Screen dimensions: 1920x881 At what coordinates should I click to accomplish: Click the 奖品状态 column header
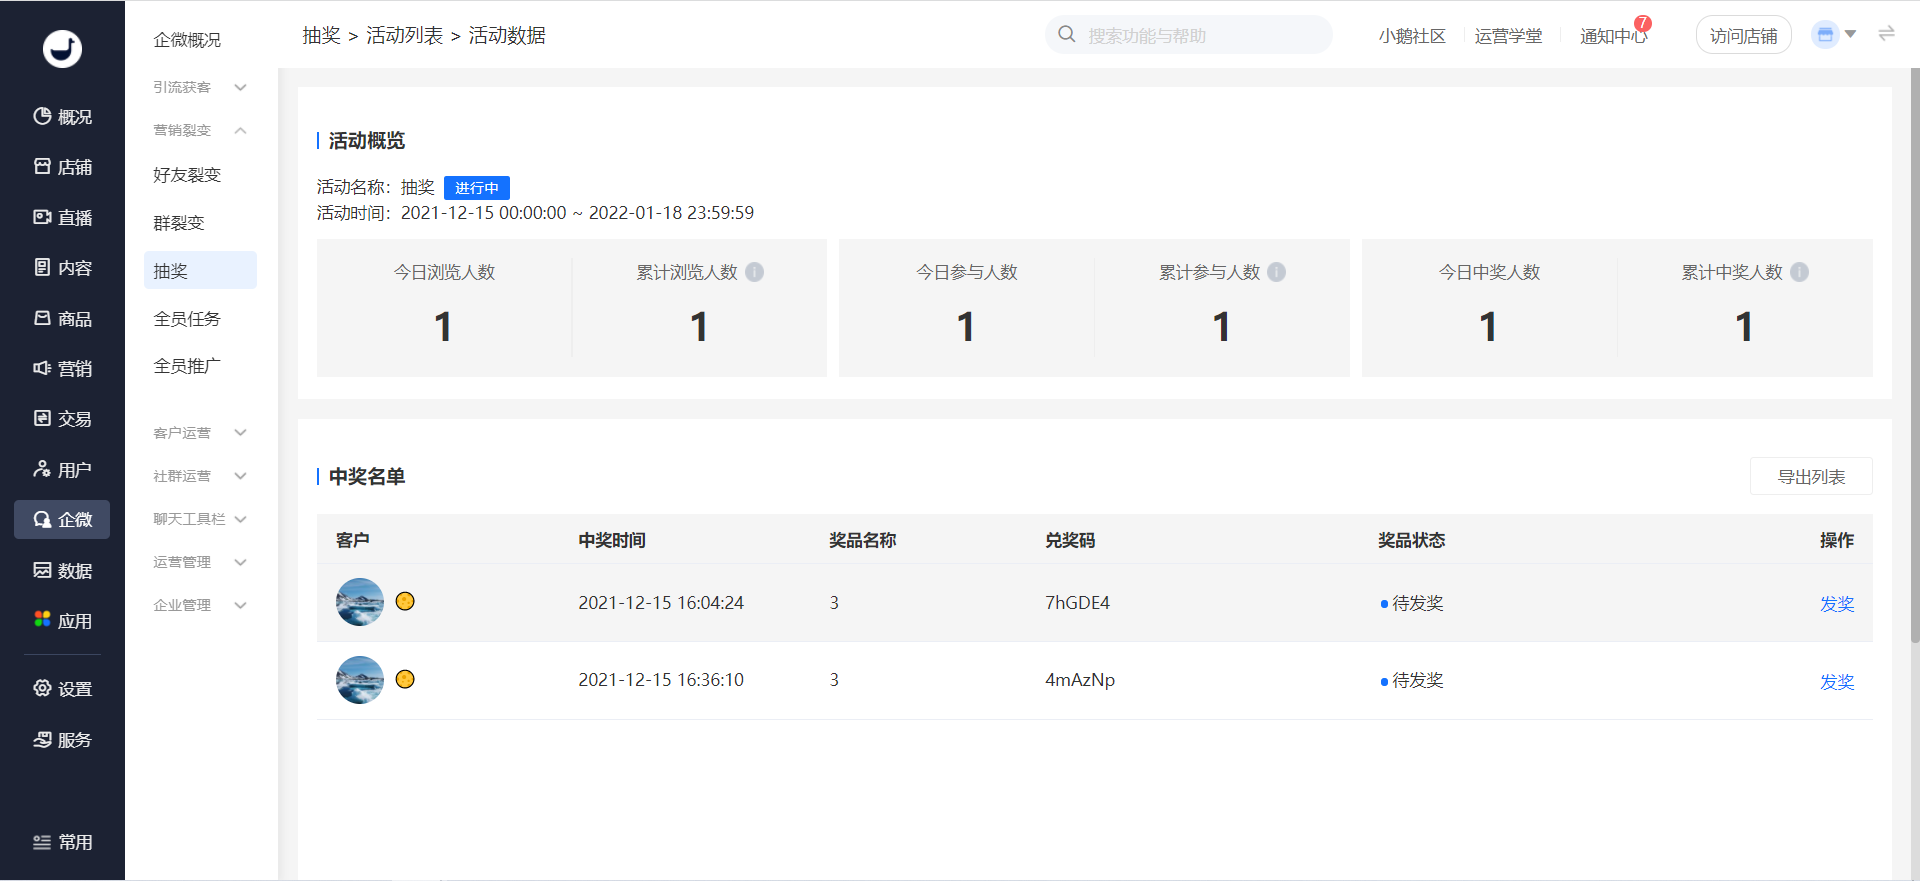pos(1411,540)
